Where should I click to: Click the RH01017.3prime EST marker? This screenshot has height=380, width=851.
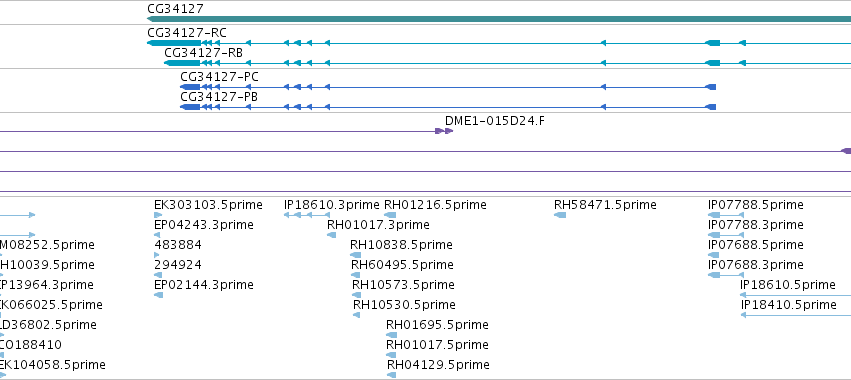331,235
